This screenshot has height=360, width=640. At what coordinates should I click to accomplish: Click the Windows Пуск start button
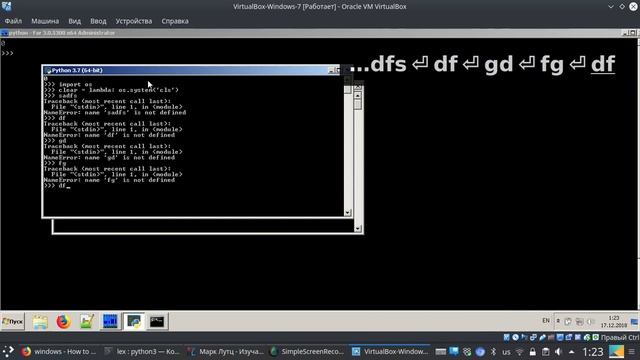click(x=13, y=322)
